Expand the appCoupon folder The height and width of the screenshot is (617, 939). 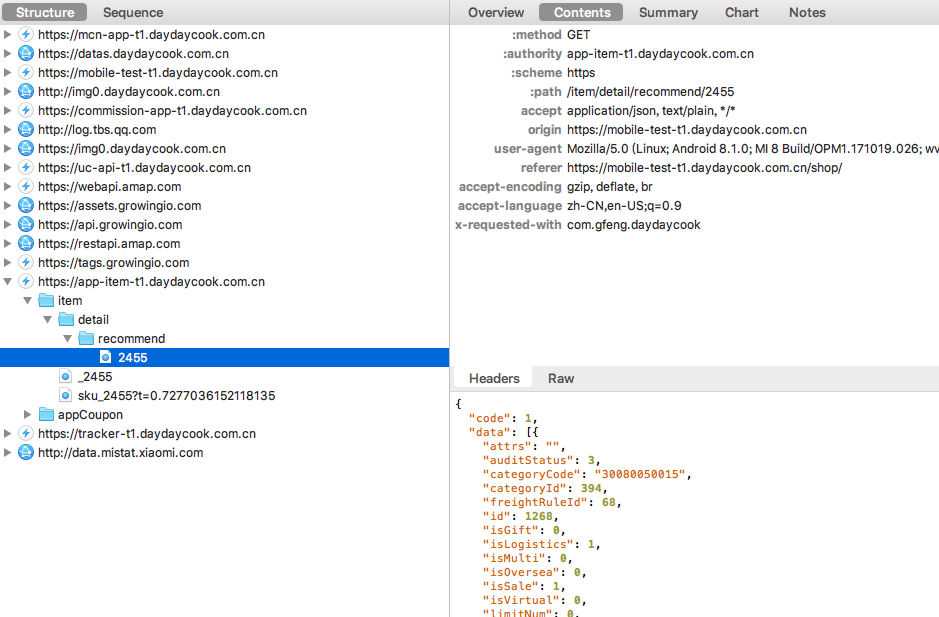[28, 415]
